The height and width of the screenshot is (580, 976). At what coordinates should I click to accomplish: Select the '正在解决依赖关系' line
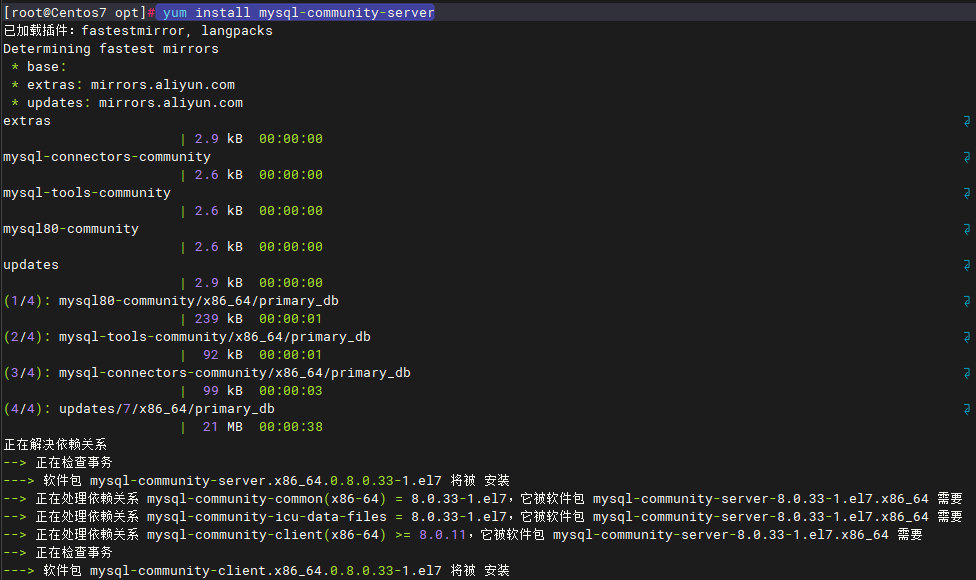(55, 445)
